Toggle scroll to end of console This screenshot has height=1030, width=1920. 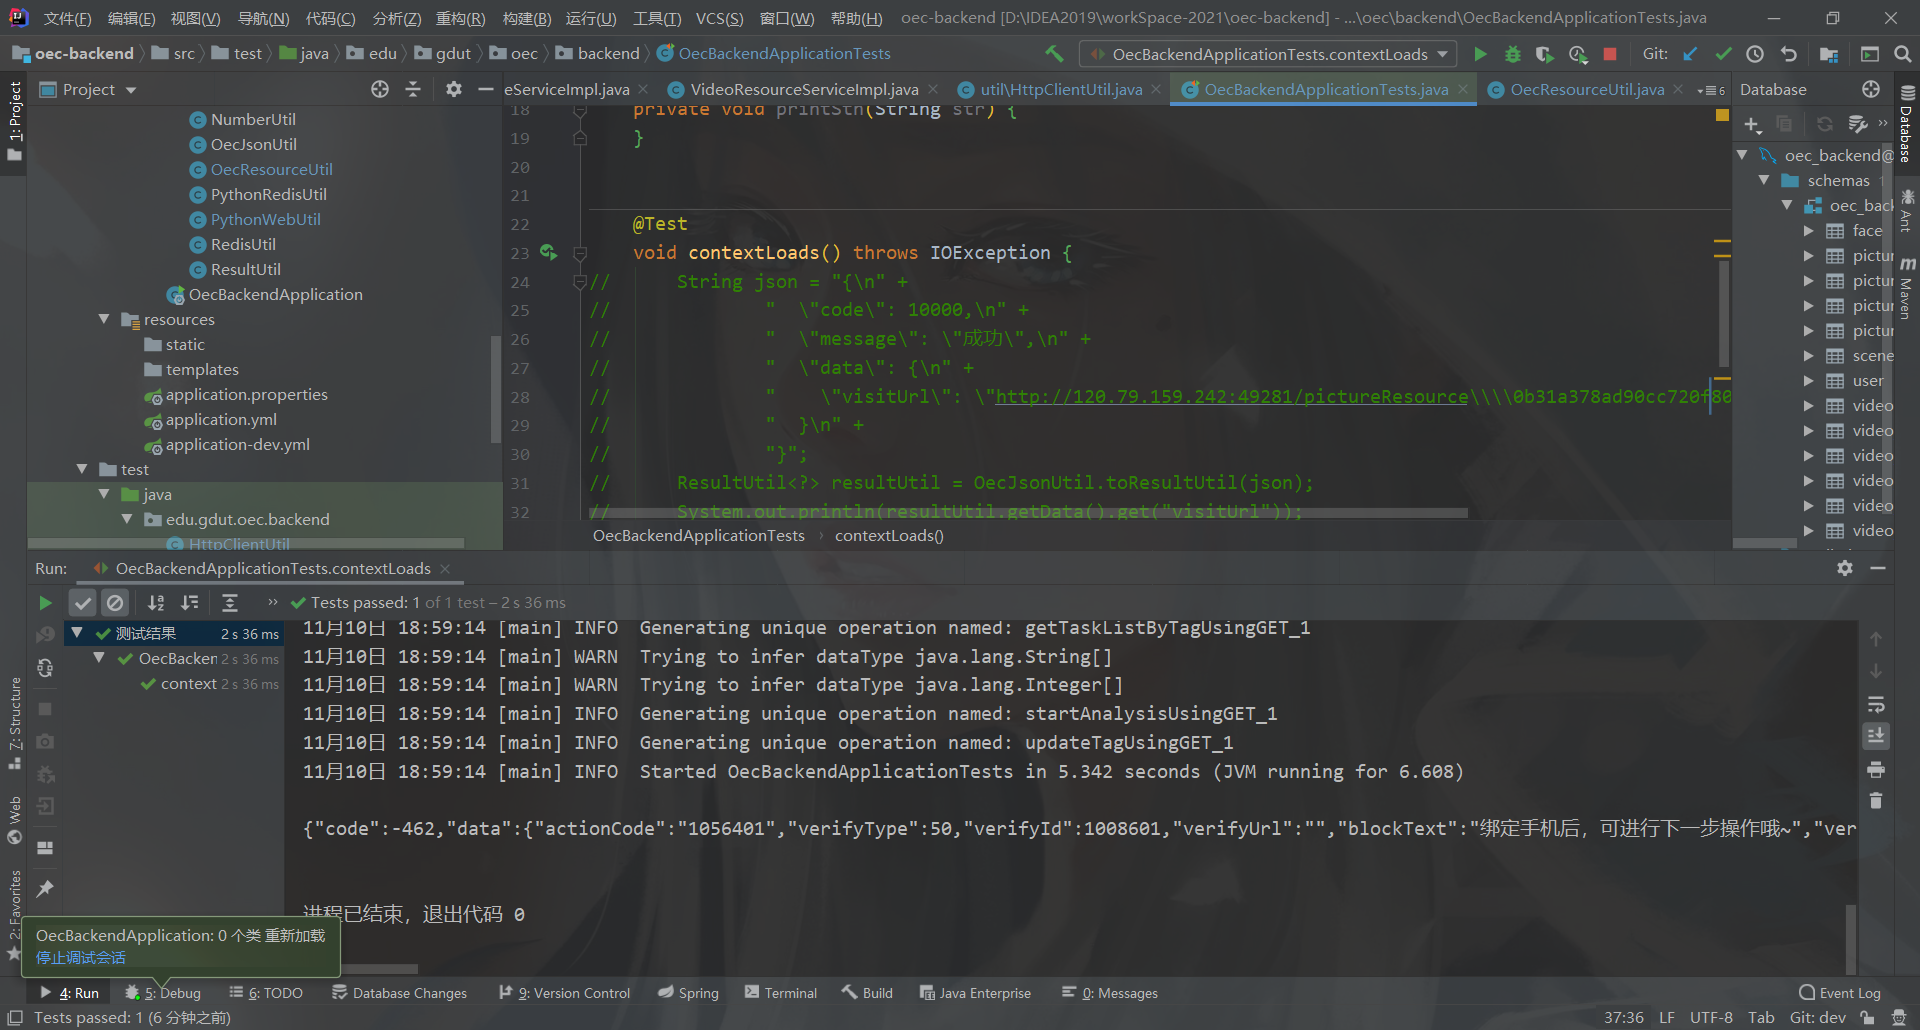1876,736
